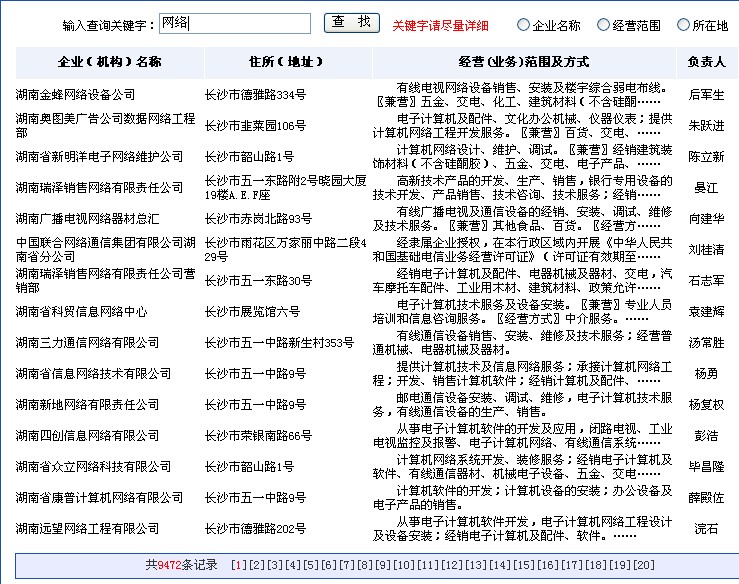The width and height of the screenshot is (739, 584).
Task: Select the 所在地 radio button
Action: 684,25
